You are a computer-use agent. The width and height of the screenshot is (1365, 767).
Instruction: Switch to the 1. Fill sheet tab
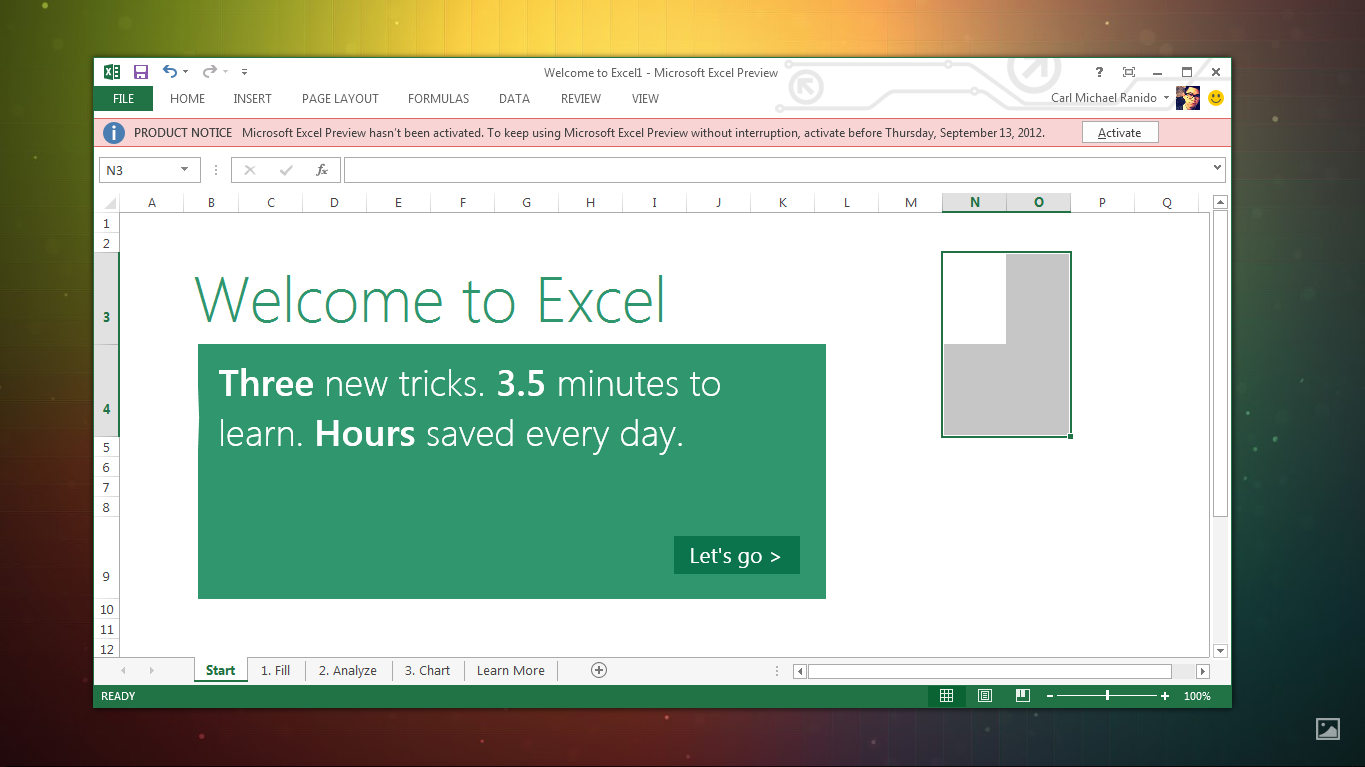pos(275,670)
